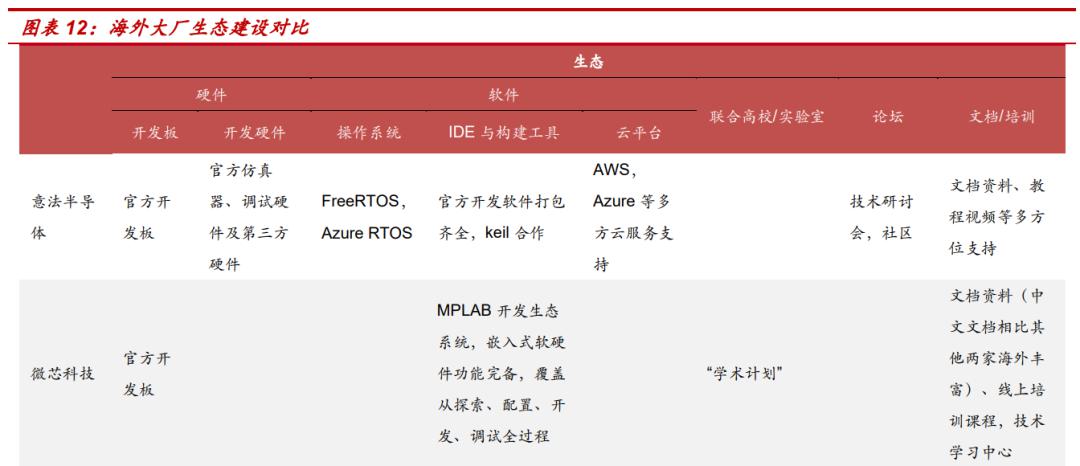Click the 硬件 column group header
The width and height of the screenshot is (1080, 466).
(211, 96)
